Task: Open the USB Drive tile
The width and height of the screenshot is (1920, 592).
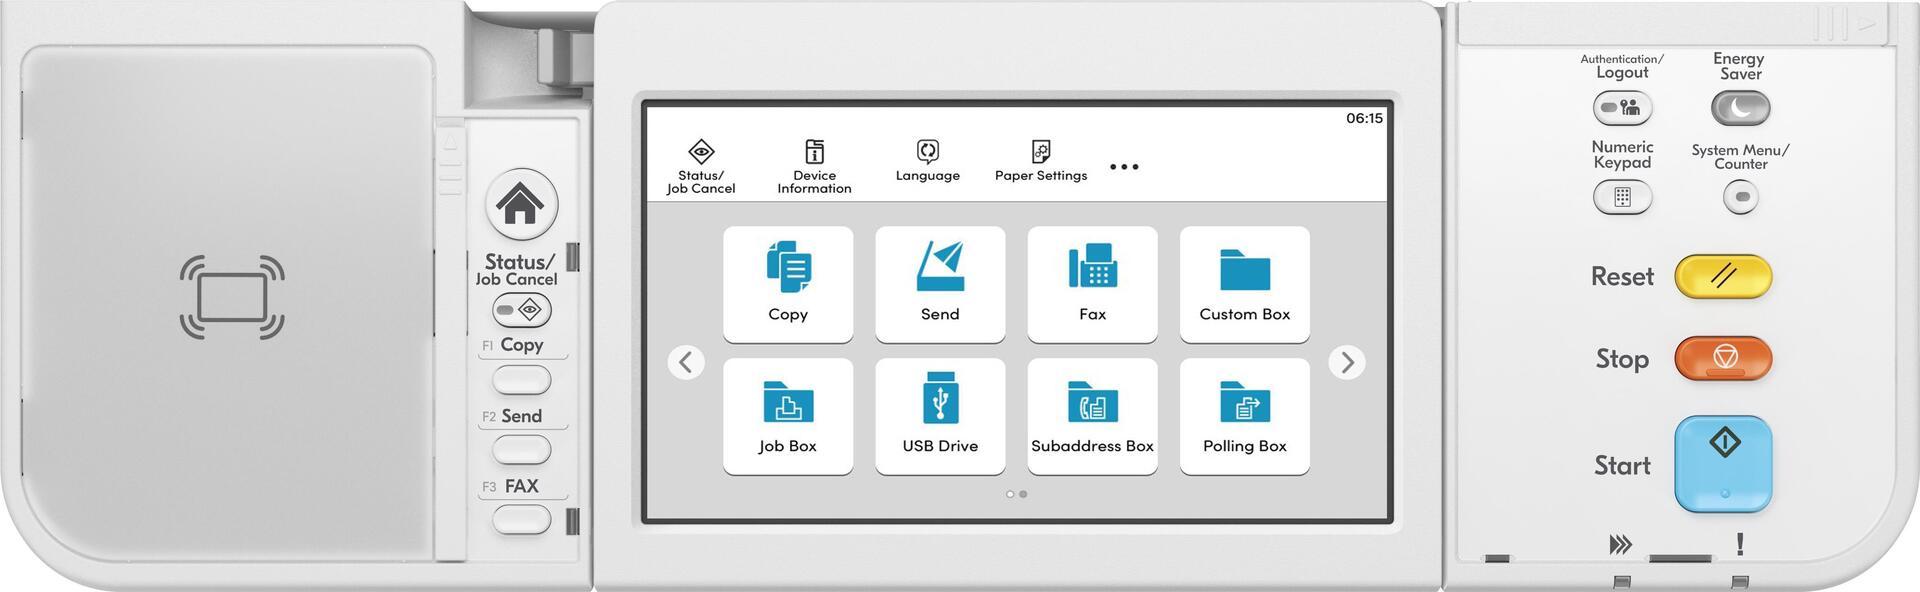Action: click(940, 416)
